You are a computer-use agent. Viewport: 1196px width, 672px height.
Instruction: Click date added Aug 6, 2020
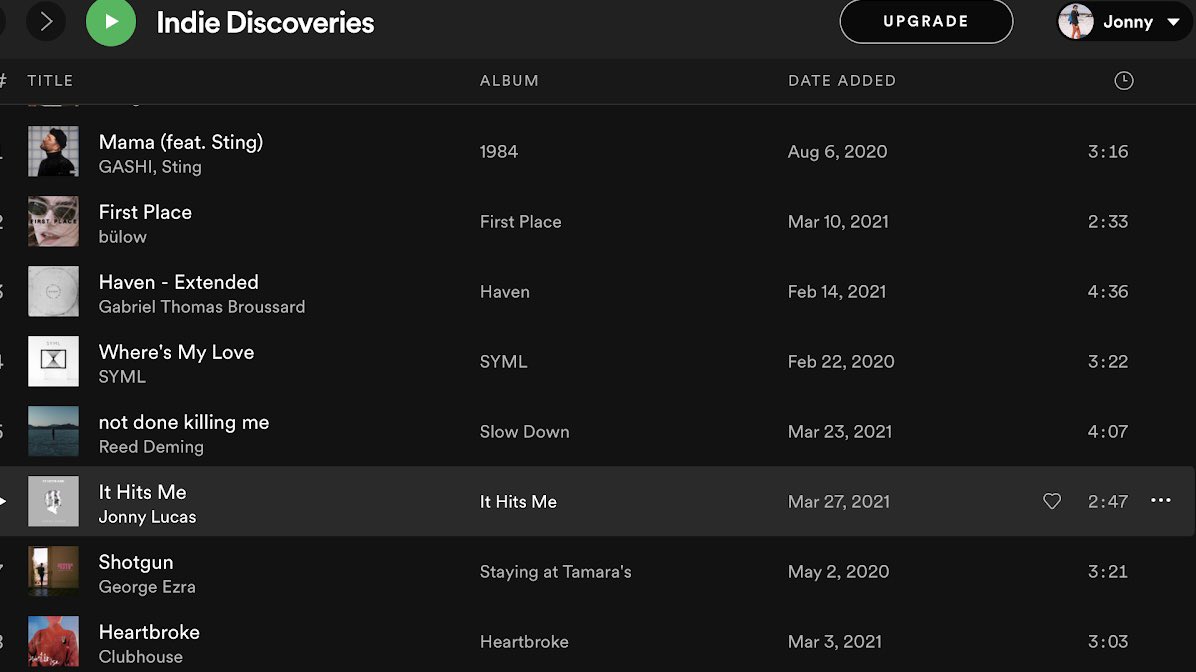(838, 152)
